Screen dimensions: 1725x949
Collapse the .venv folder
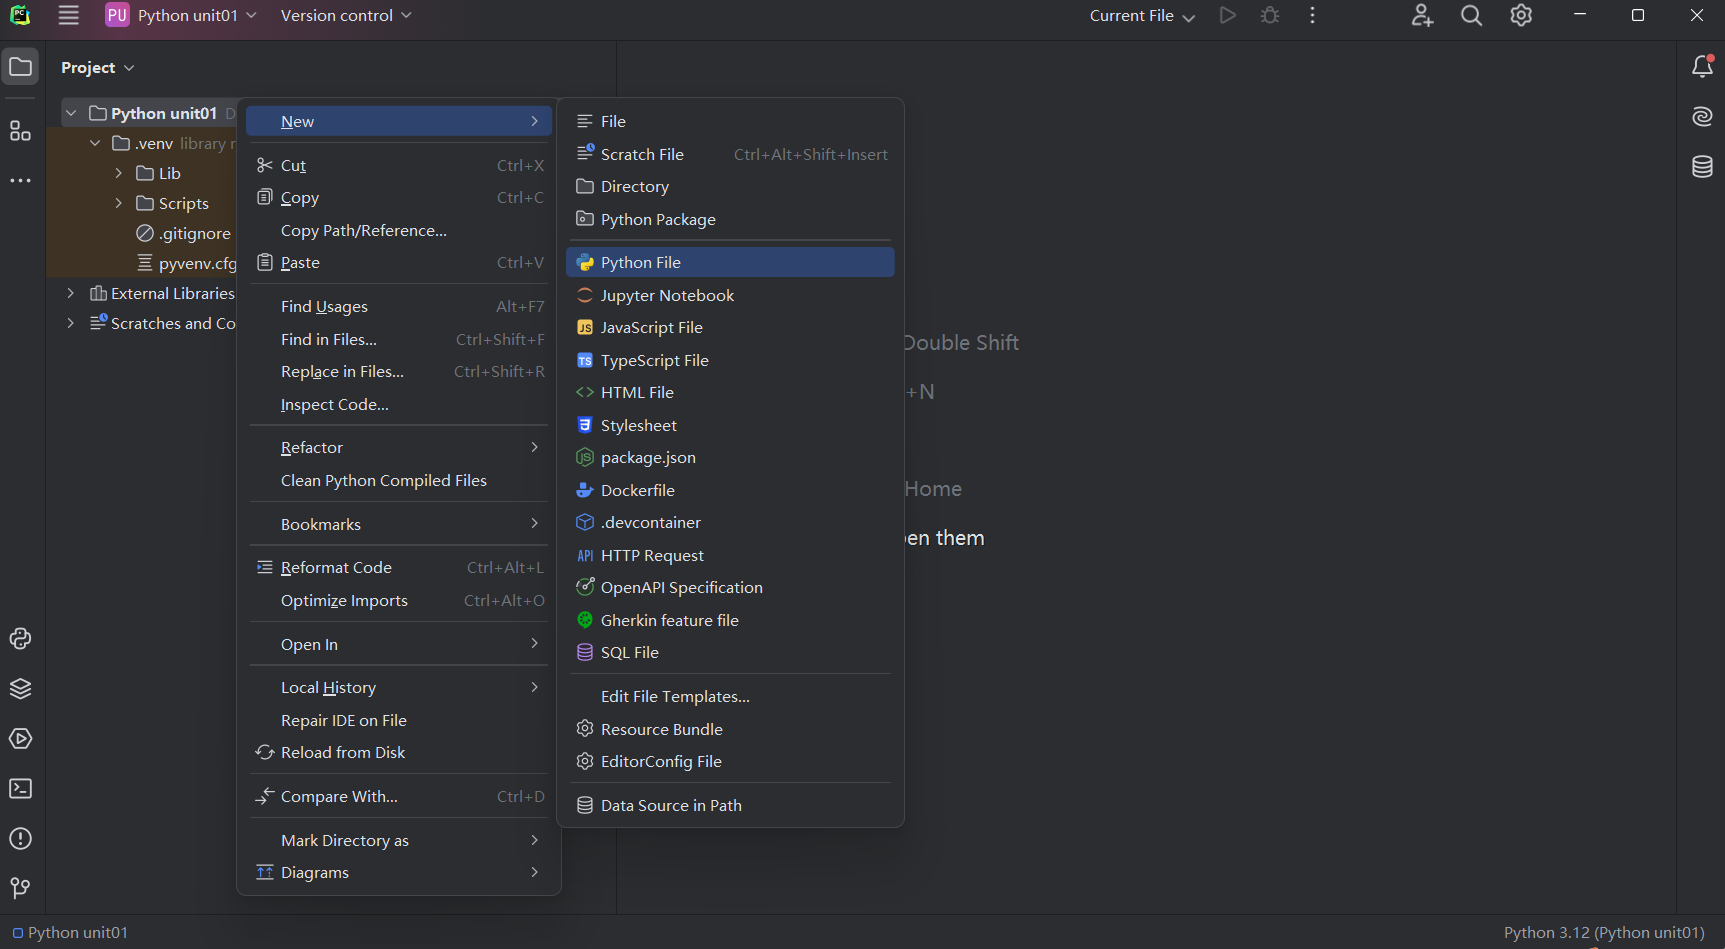point(95,143)
